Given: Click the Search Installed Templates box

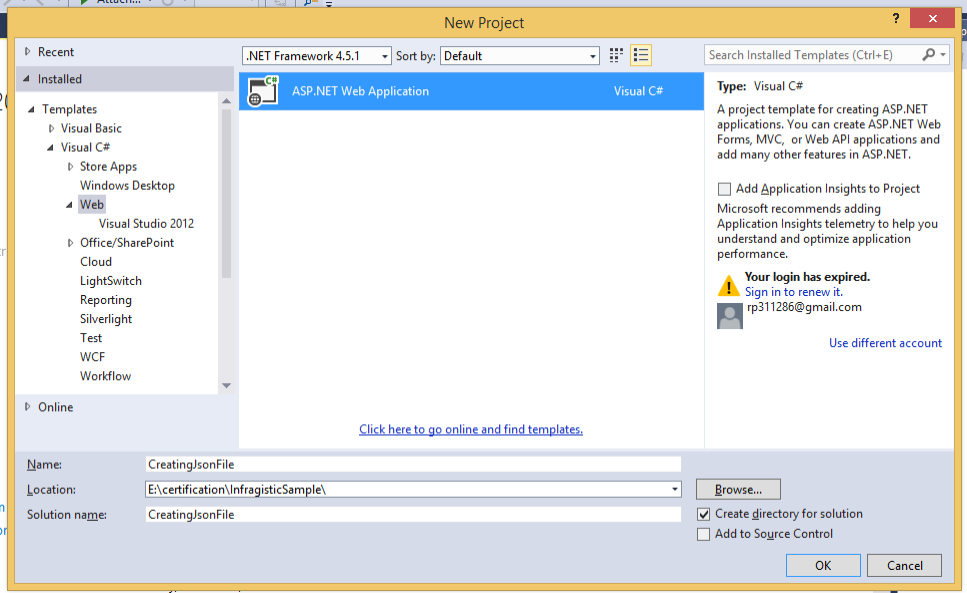Looking at the screenshot, I should point(812,55).
